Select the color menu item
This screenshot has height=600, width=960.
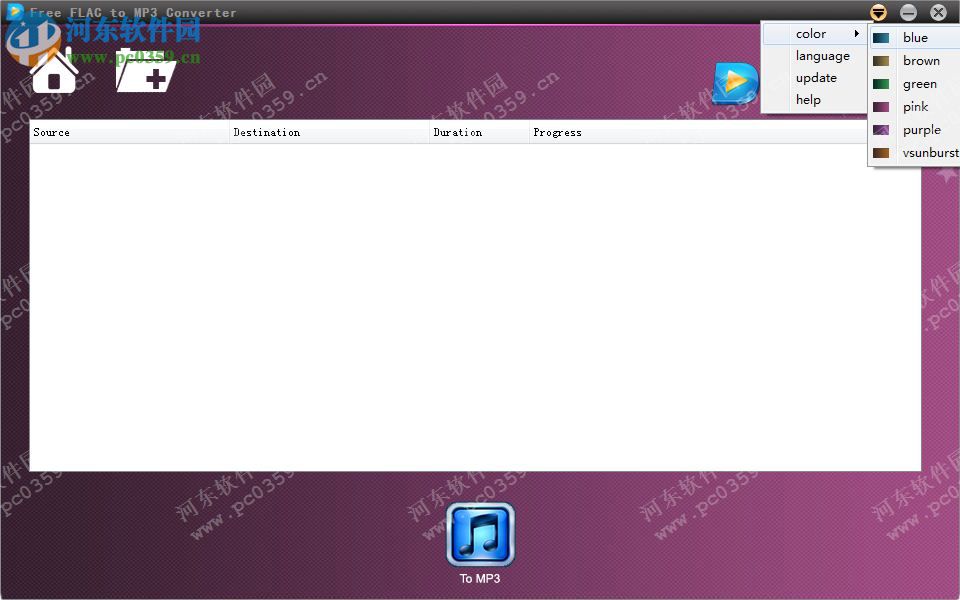coord(810,33)
